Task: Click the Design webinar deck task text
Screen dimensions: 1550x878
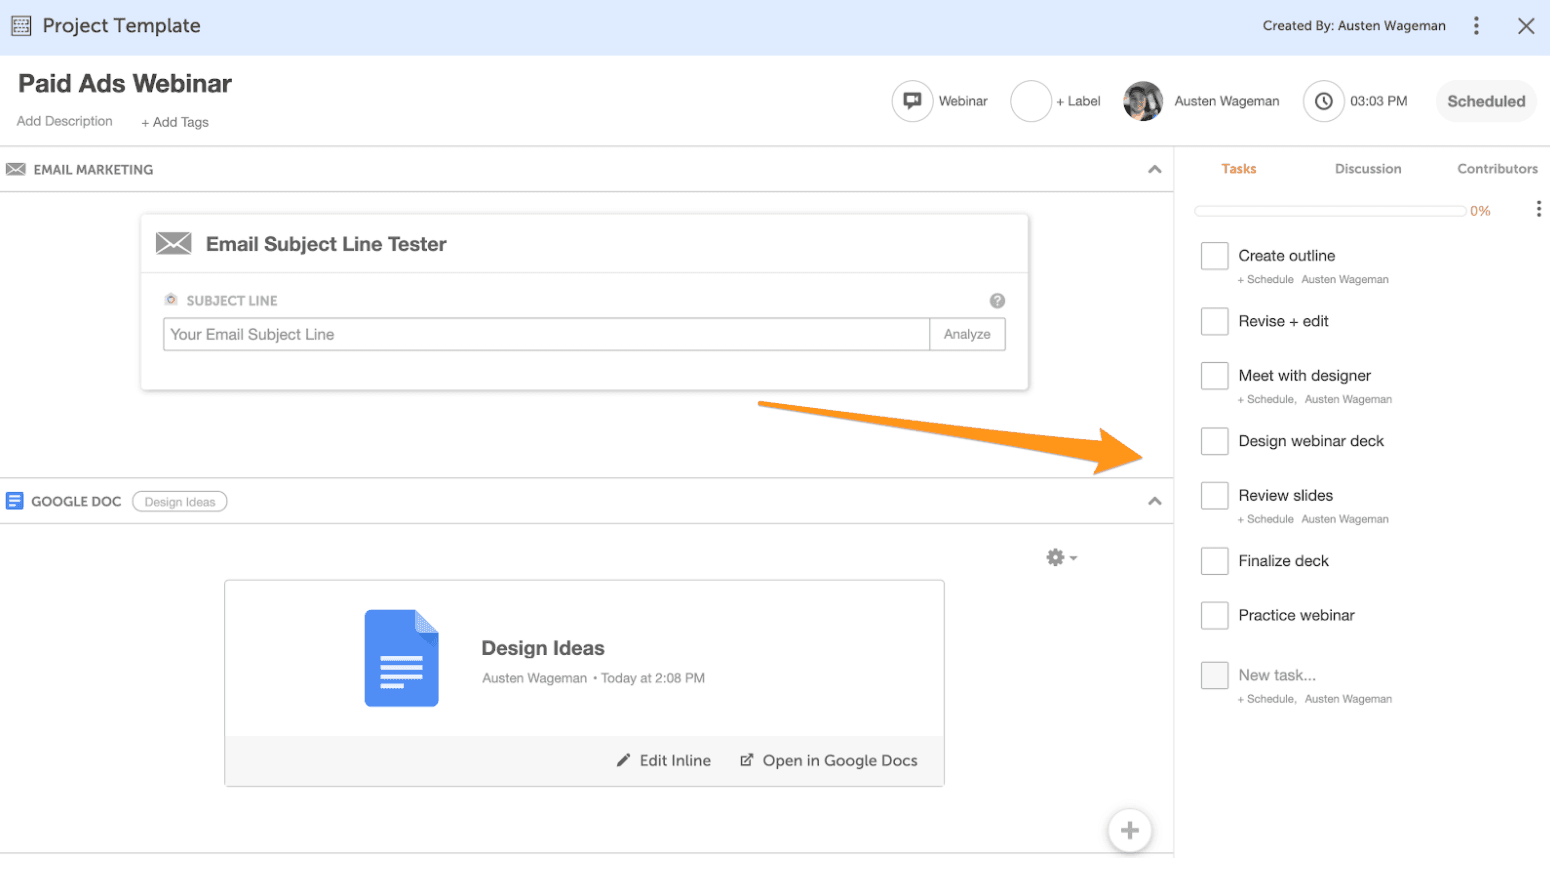Action: click(1311, 441)
